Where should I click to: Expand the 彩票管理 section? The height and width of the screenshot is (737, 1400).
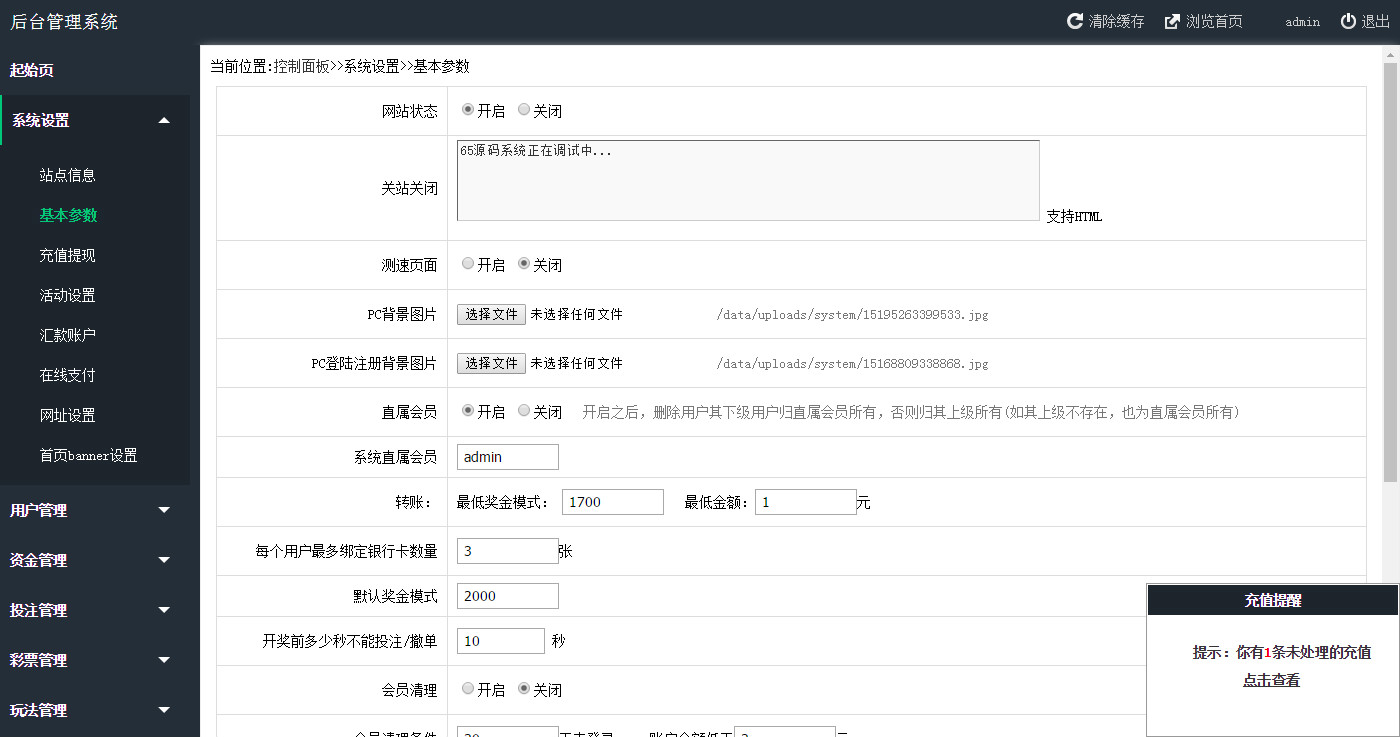(x=164, y=660)
